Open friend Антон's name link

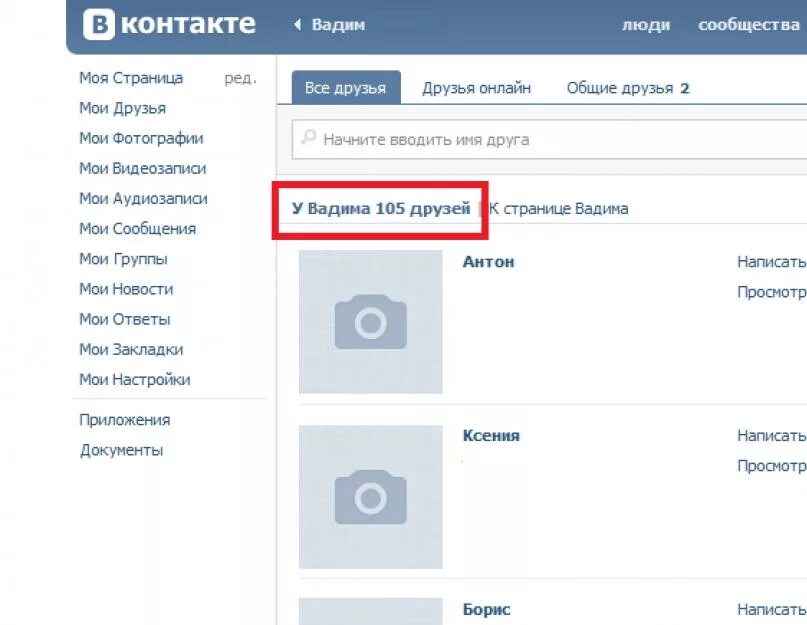pos(488,262)
